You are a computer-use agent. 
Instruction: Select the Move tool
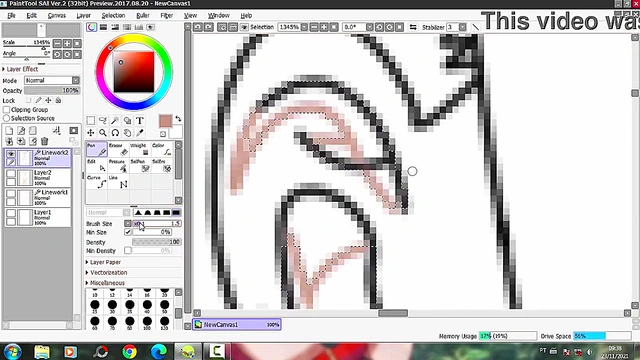coord(91,133)
